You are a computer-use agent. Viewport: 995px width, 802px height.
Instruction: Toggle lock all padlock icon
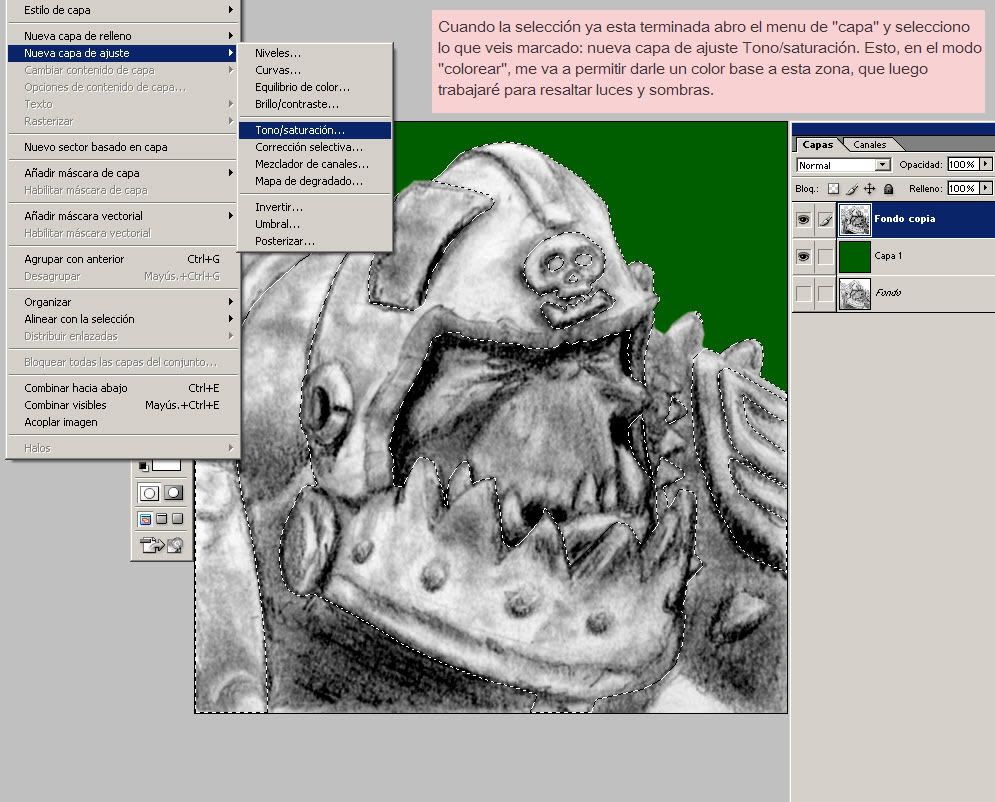pyautogui.click(x=888, y=188)
